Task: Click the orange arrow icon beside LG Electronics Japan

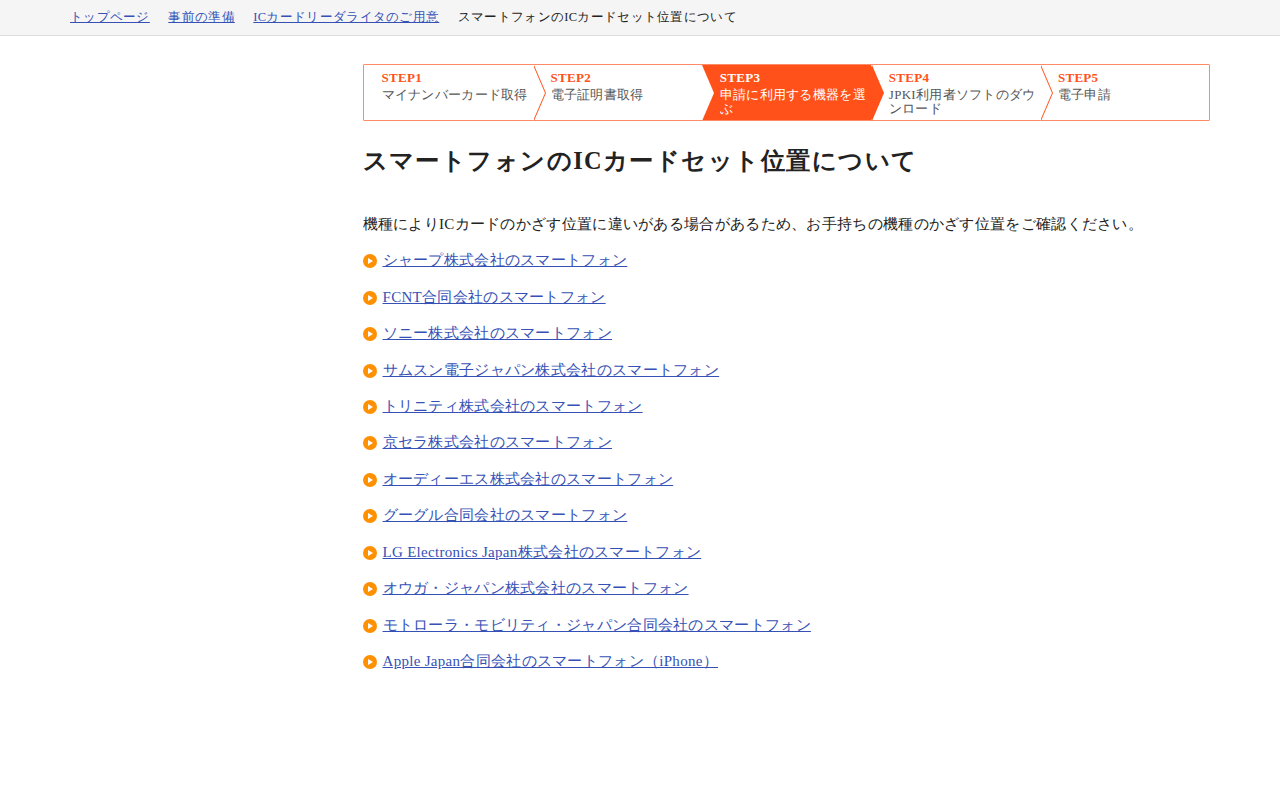Action: (x=370, y=553)
